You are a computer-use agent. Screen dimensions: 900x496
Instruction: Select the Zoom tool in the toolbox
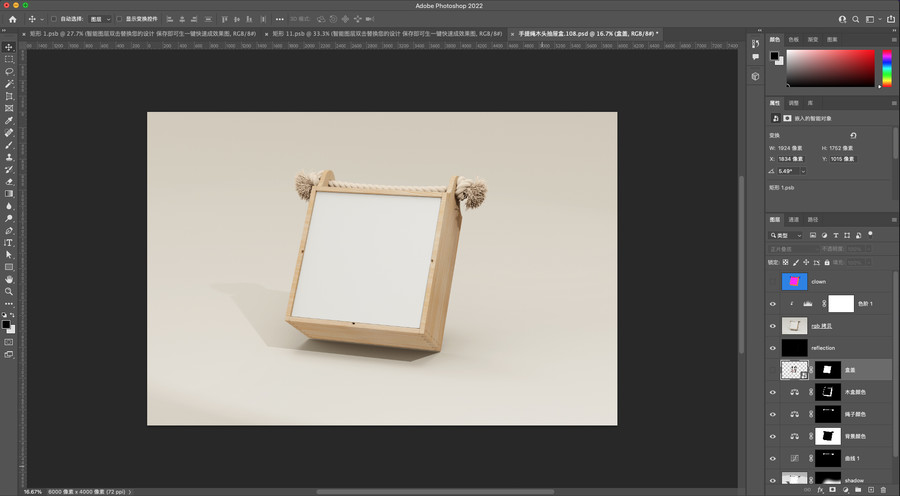(9, 292)
